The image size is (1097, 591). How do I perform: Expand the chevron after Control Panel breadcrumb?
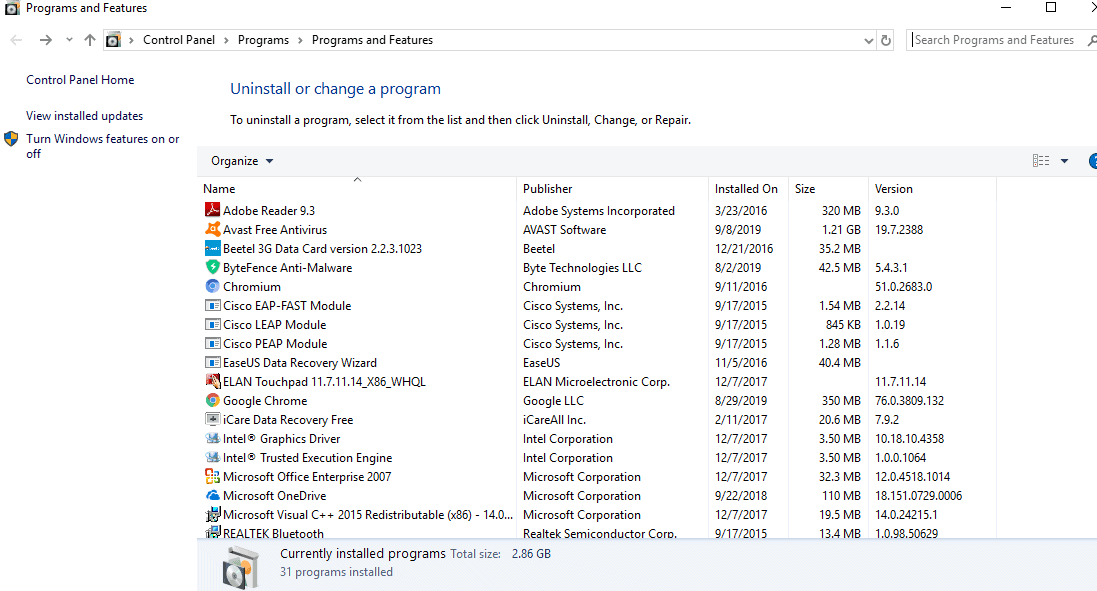[x=227, y=41]
